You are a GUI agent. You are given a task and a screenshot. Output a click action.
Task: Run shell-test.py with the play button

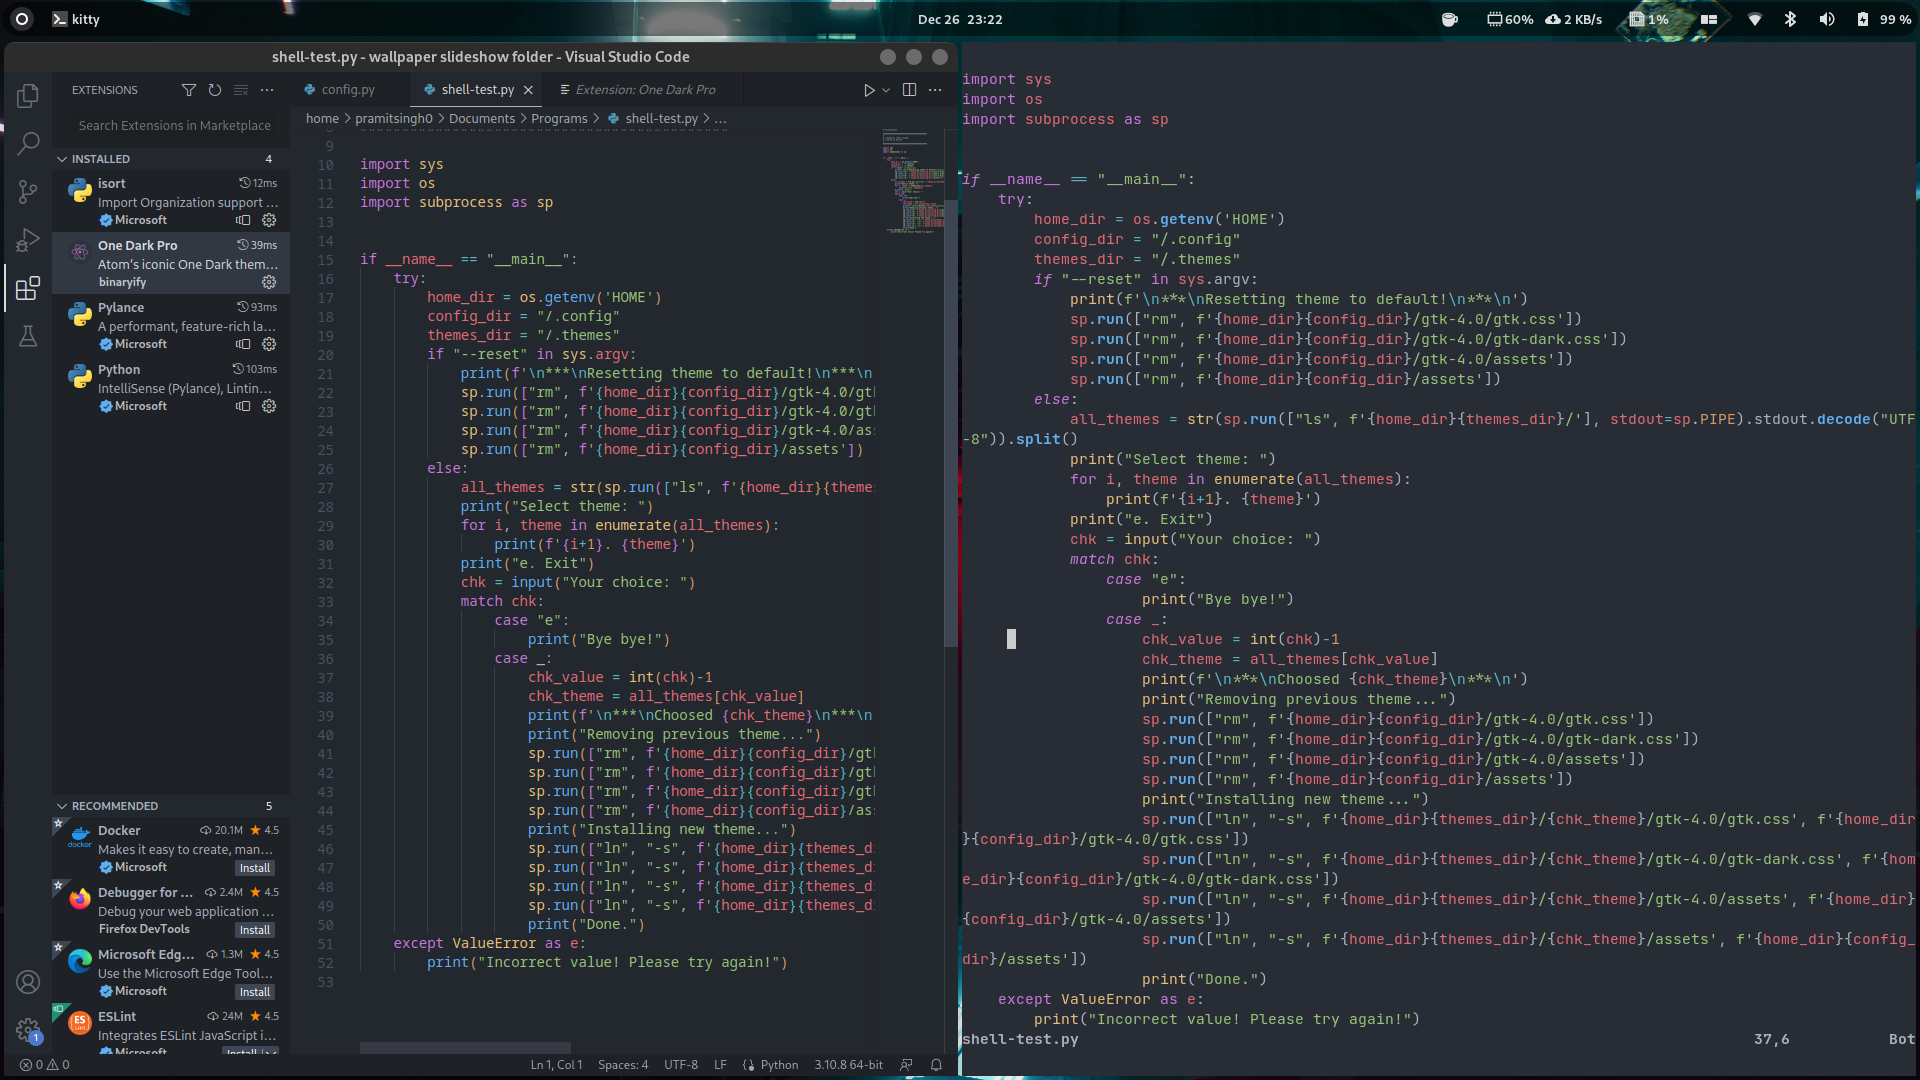click(869, 89)
